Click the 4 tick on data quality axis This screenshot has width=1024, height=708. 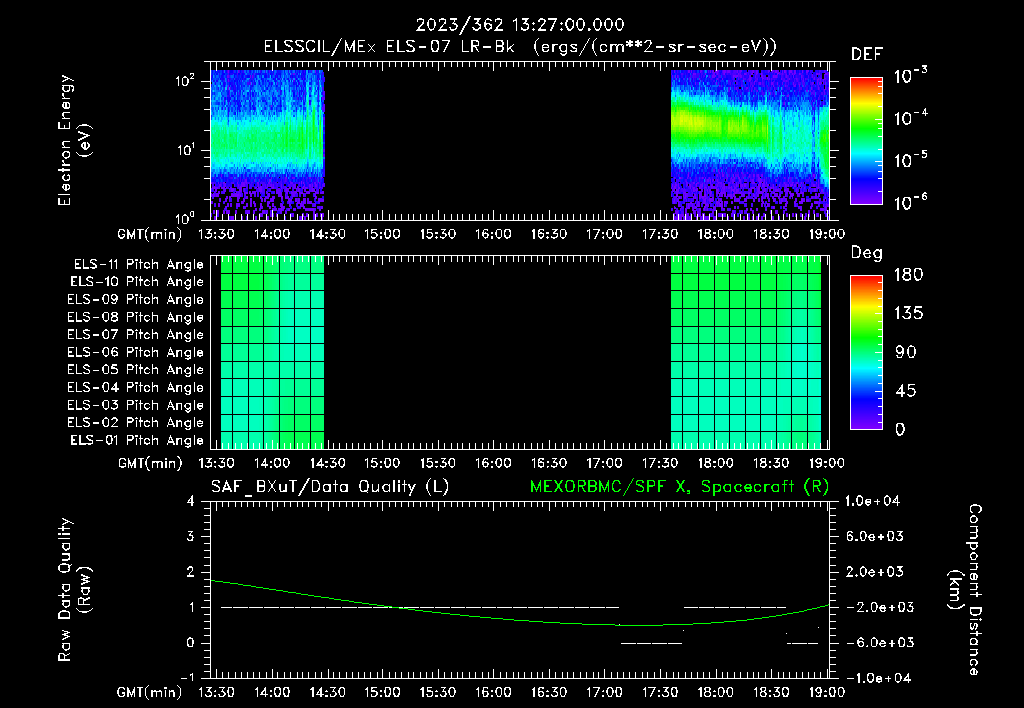pyautogui.click(x=191, y=501)
